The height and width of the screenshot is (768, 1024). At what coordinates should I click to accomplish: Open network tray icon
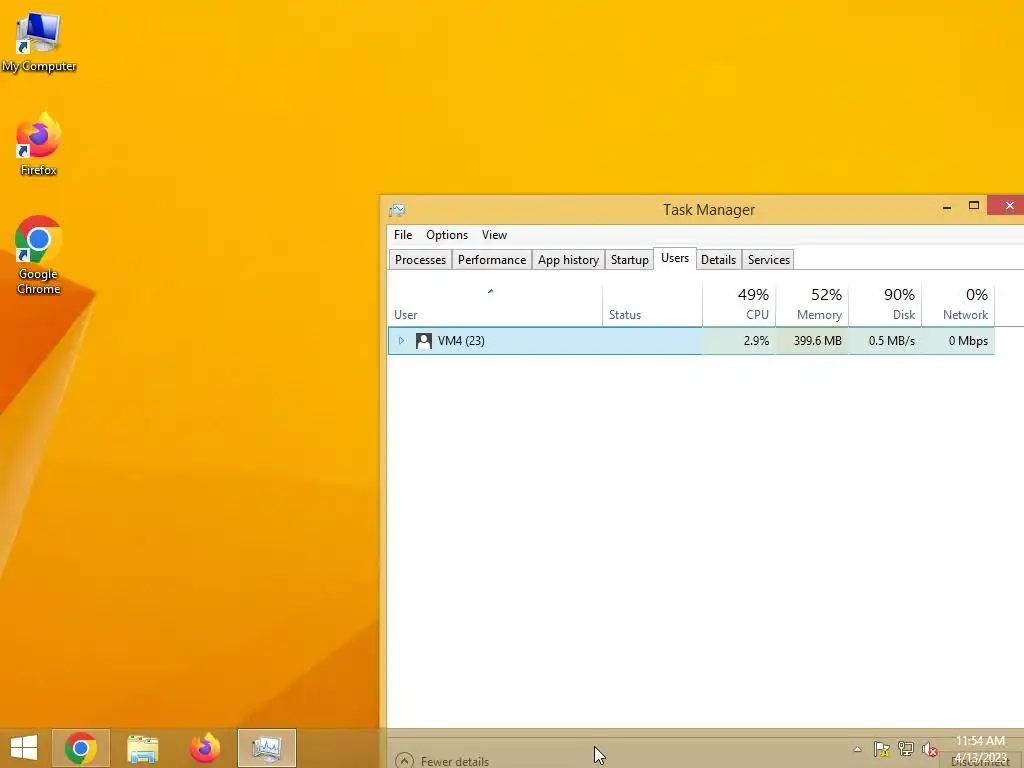(x=906, y=749)
